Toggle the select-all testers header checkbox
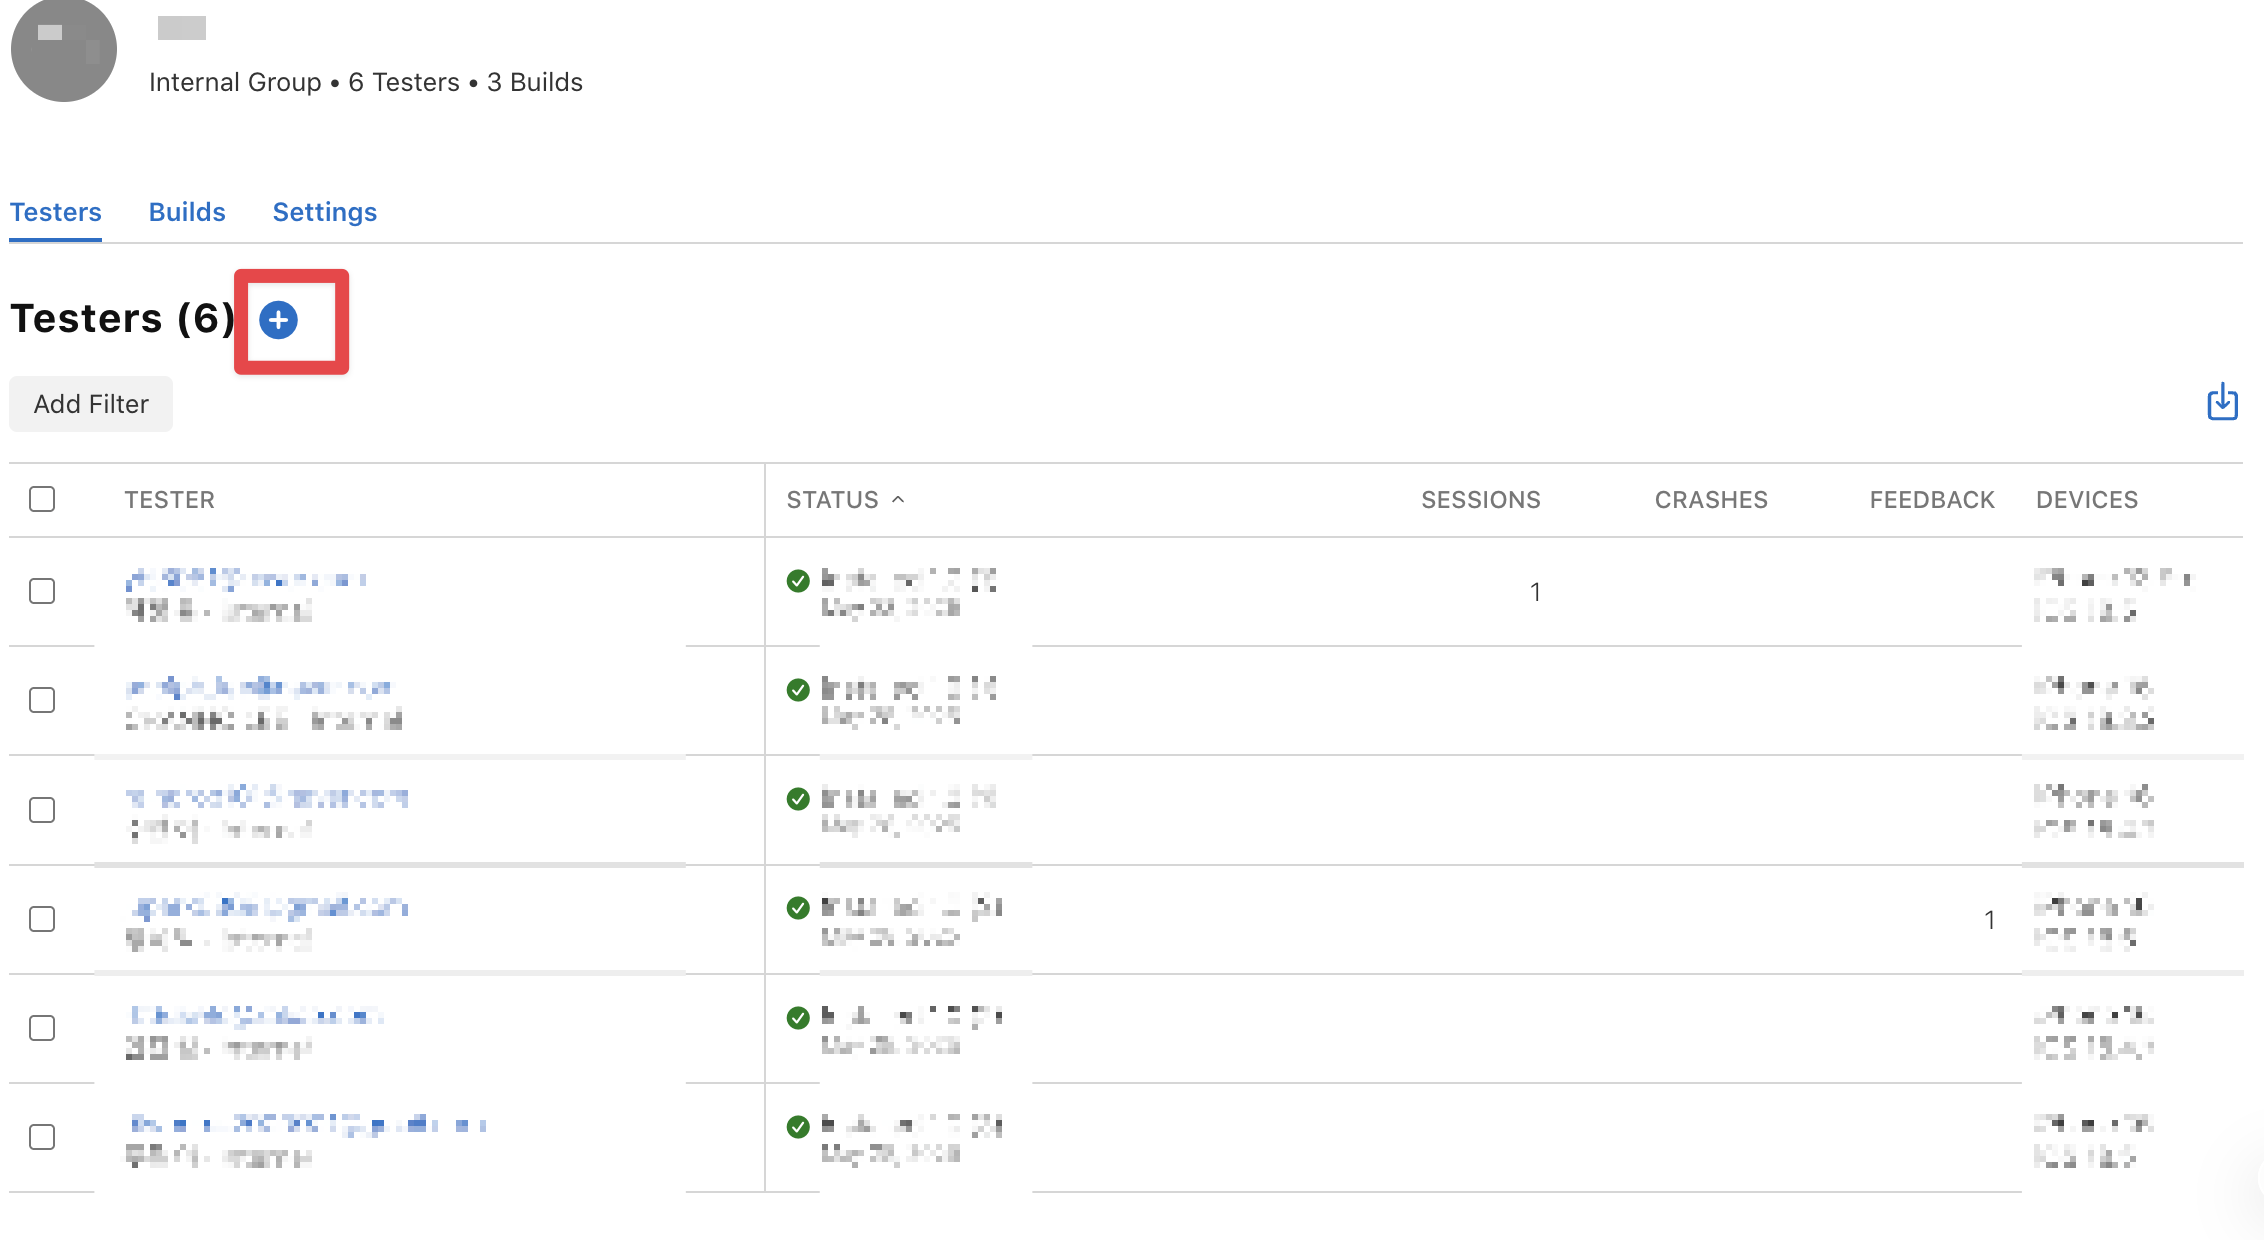The height and width of the screenshot is (1240, 2264). coord(42,499)
